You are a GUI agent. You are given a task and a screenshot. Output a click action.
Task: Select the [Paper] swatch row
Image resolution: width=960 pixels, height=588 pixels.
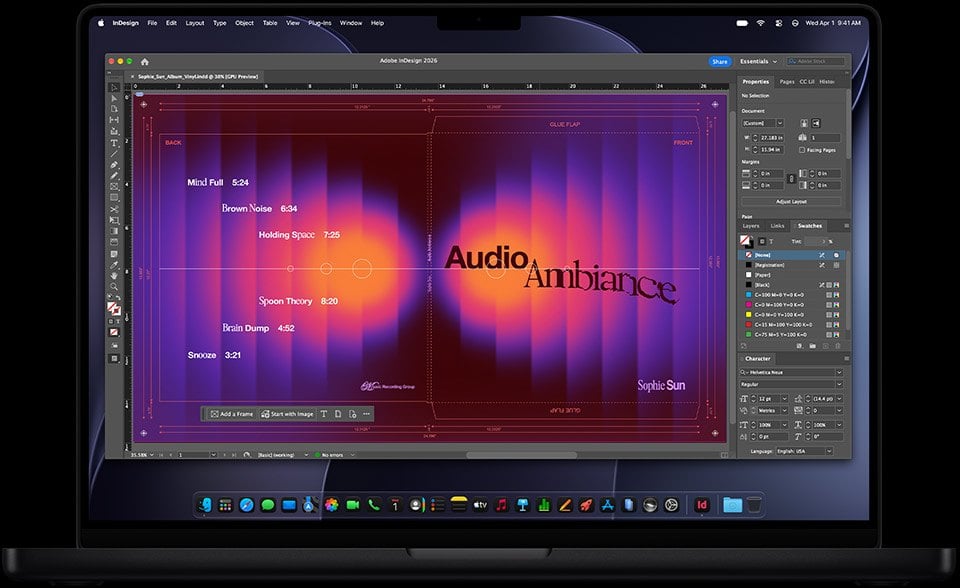click(792, 275)
